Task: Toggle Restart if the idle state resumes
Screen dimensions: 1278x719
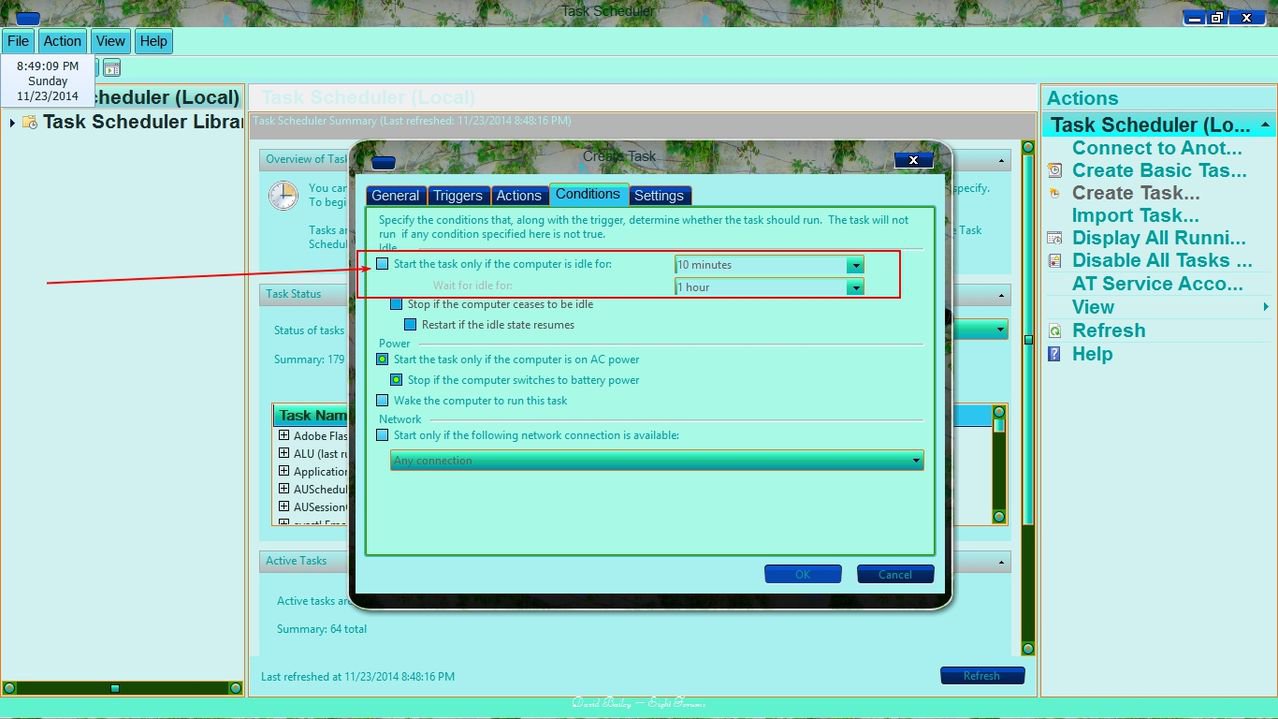Action: pyautogui.click(x=410, y=325)
